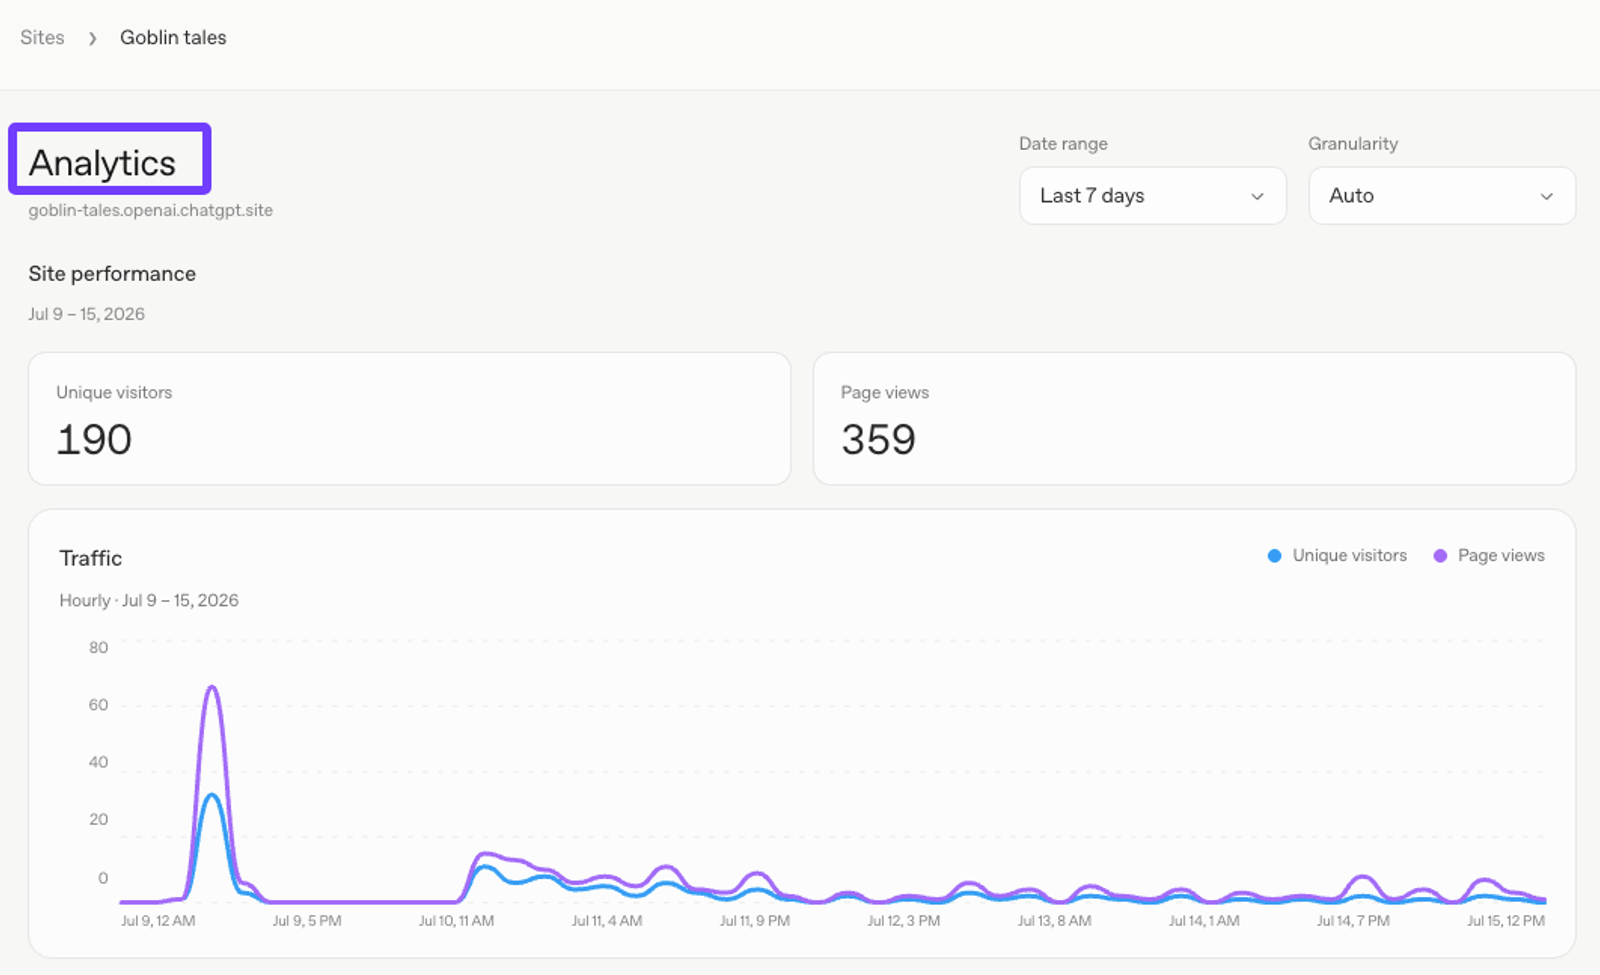Click the 40 y-axis value
The width and height of the screenshot is (1600, 975).
coord(98,762)
